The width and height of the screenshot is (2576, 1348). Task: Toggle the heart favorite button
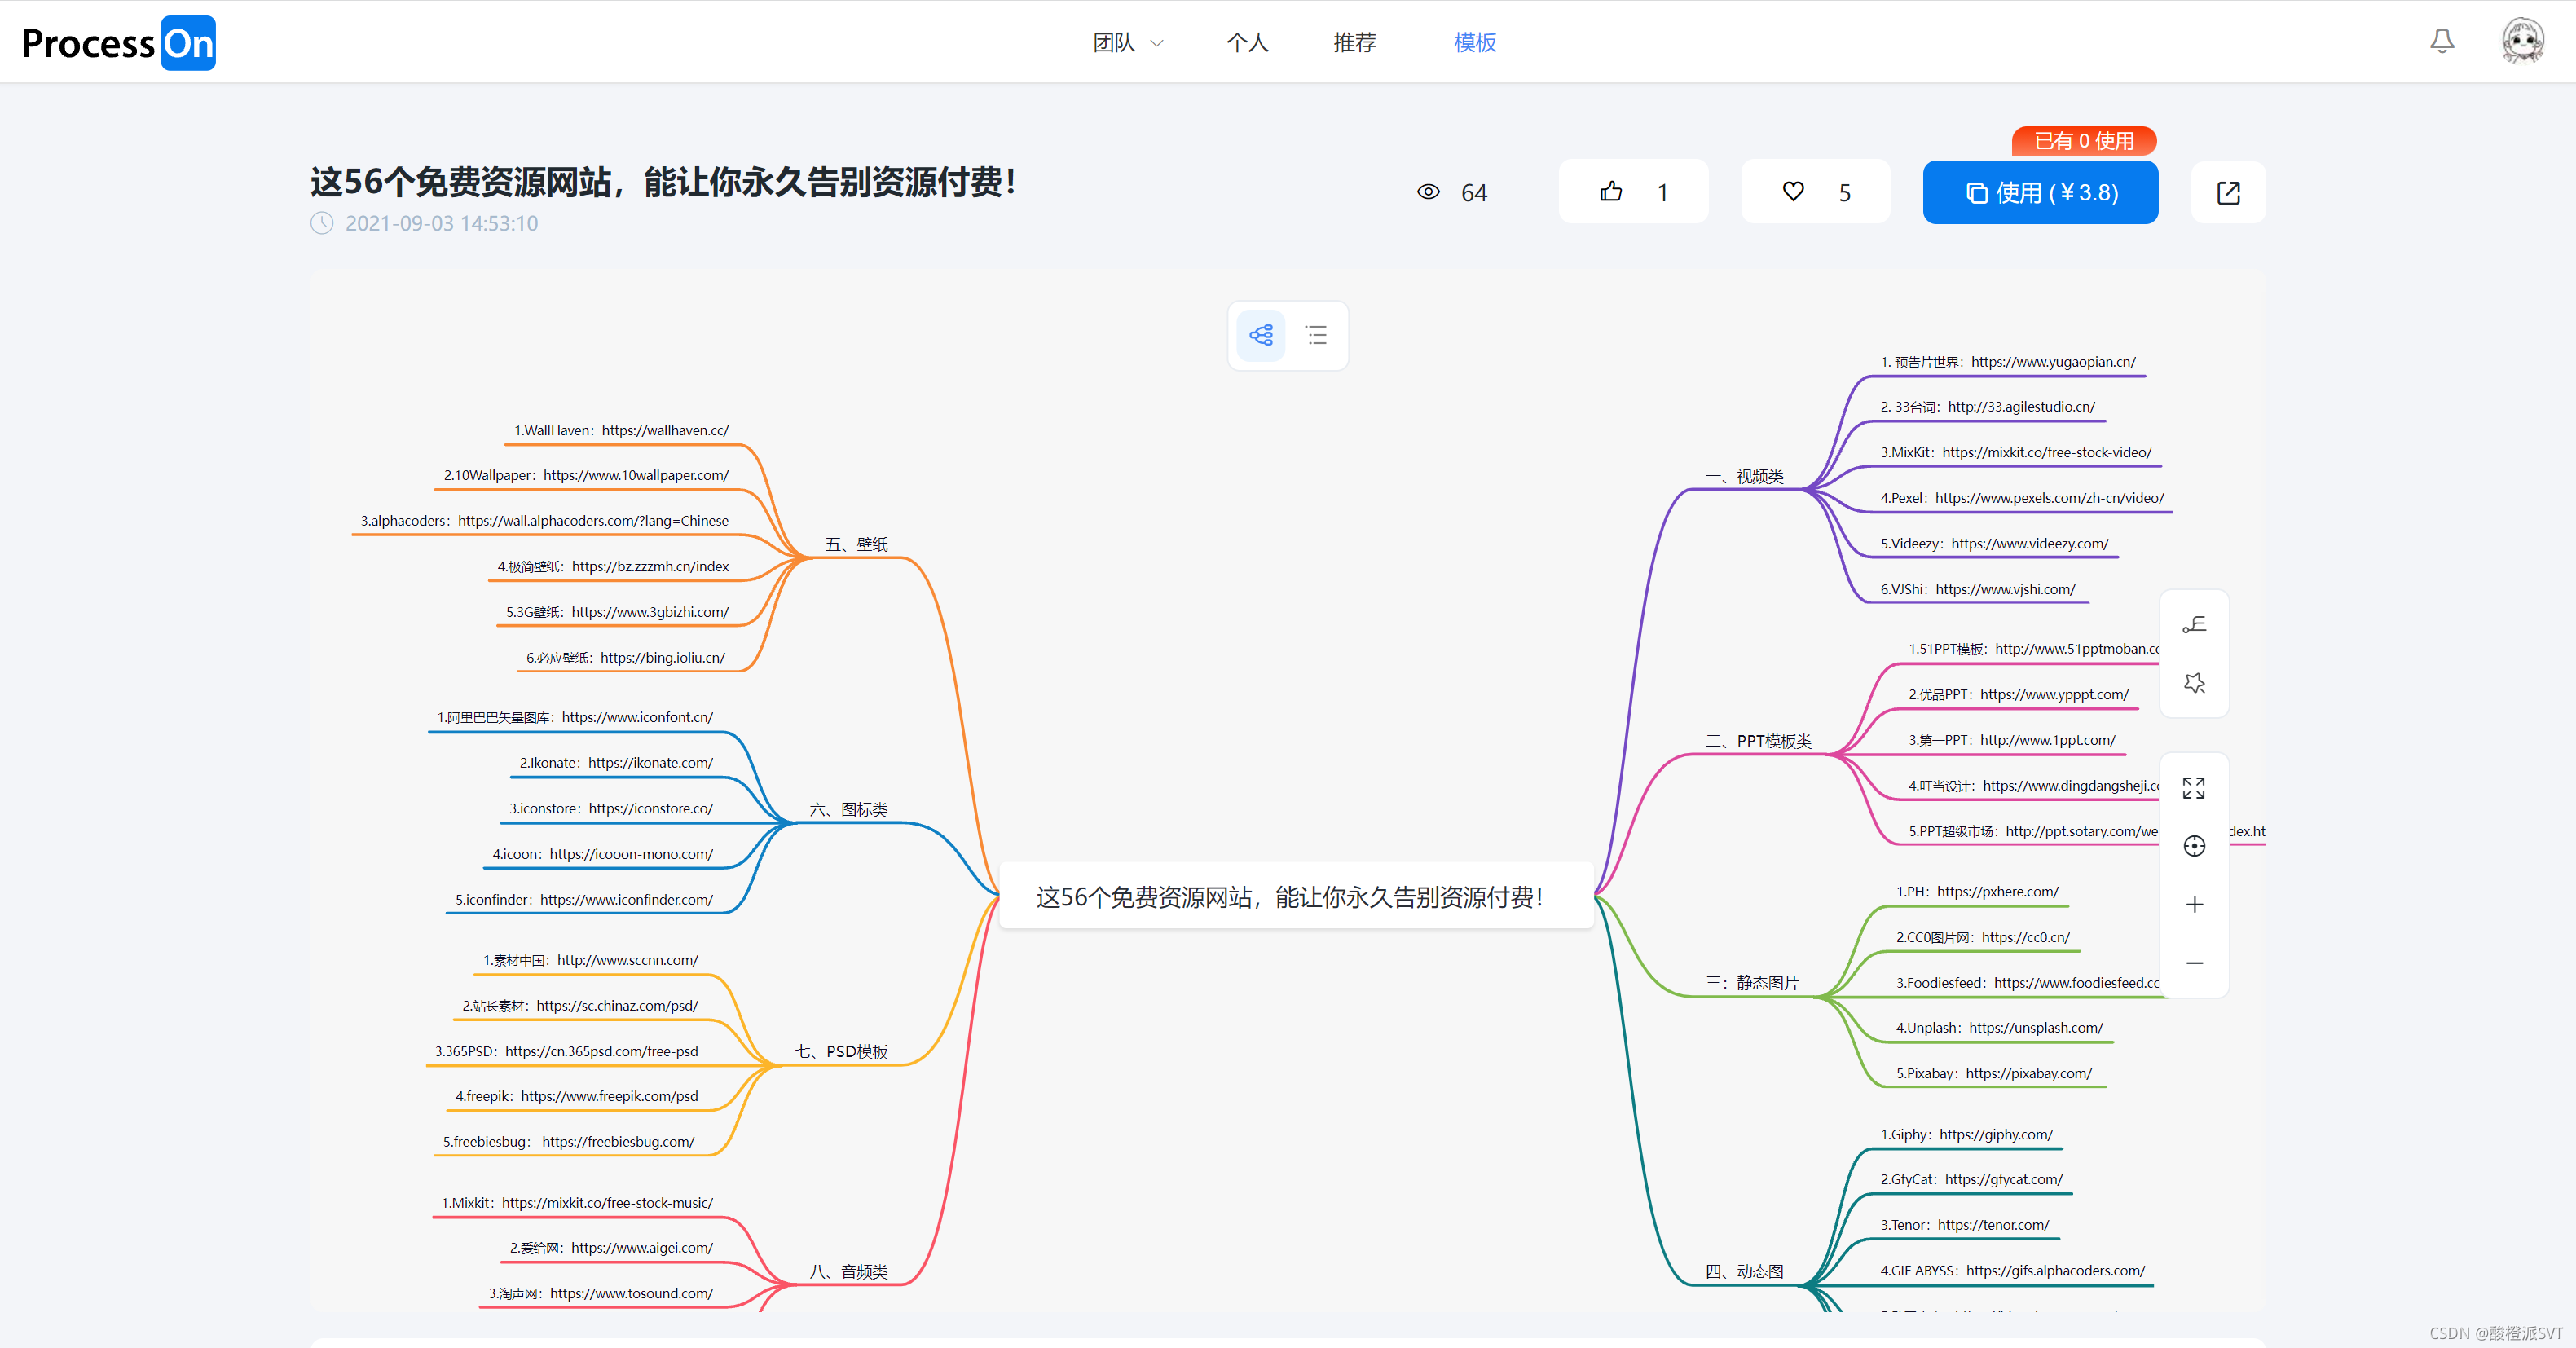point(1815,192)
